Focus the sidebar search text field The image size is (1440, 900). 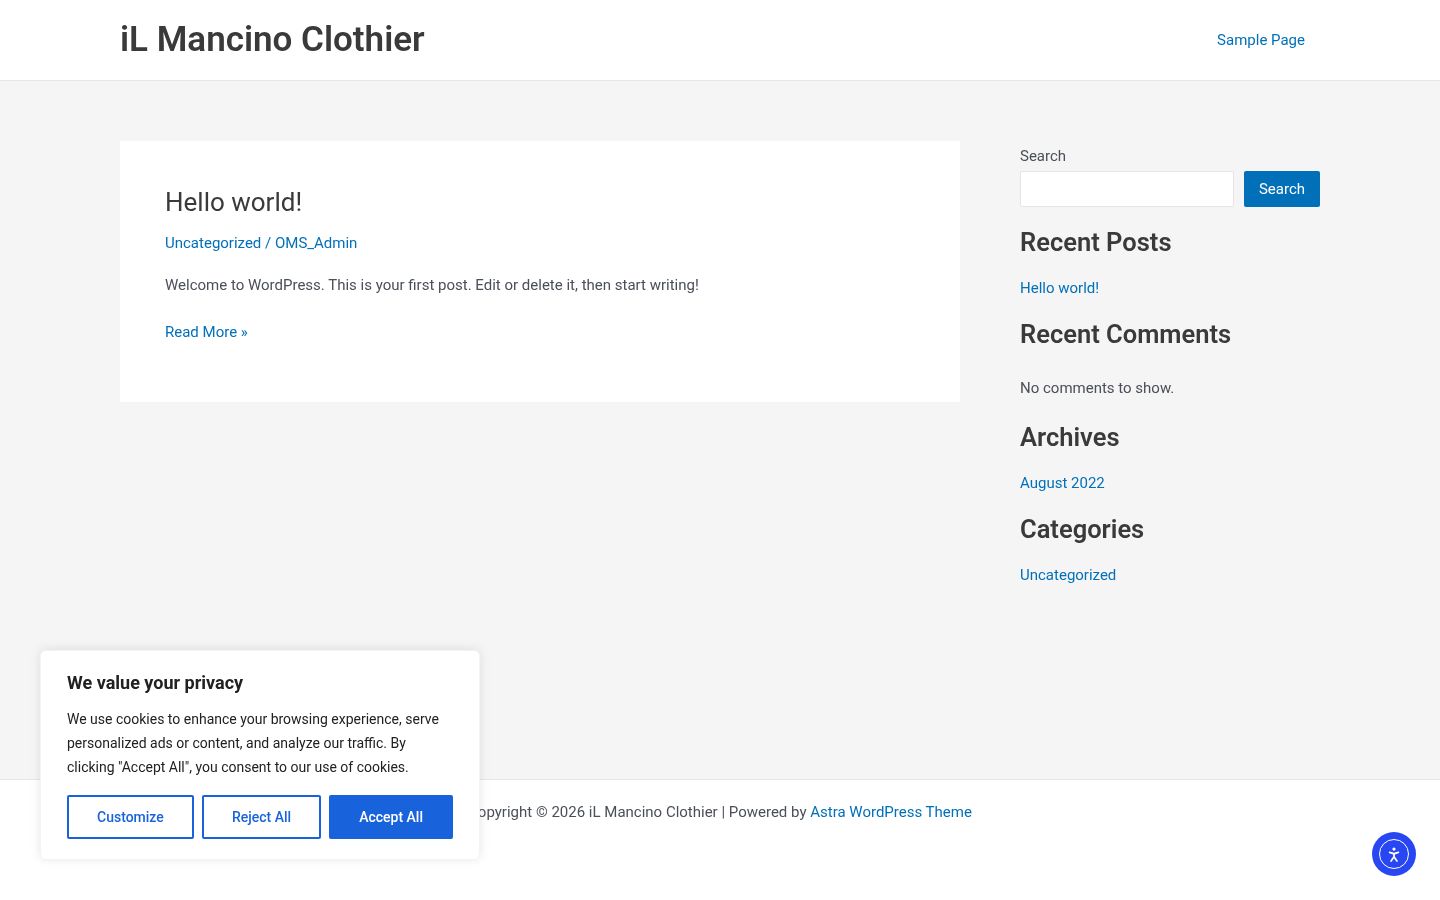click(1127, 189)
